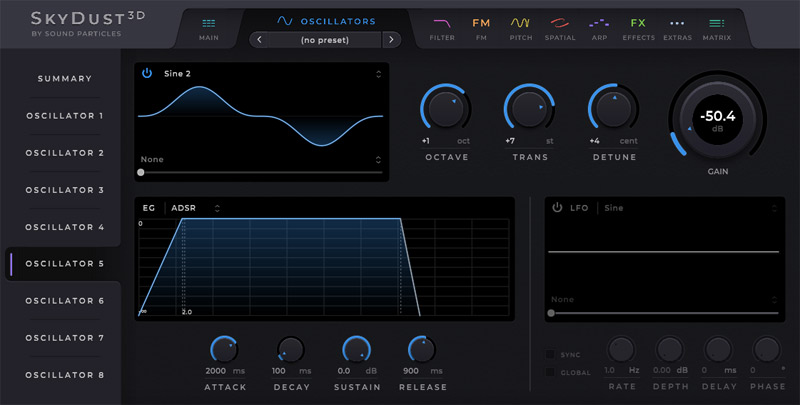800x405 pixels.
Task: Open the (no preset) preset menu
Action: pos(324,40)
